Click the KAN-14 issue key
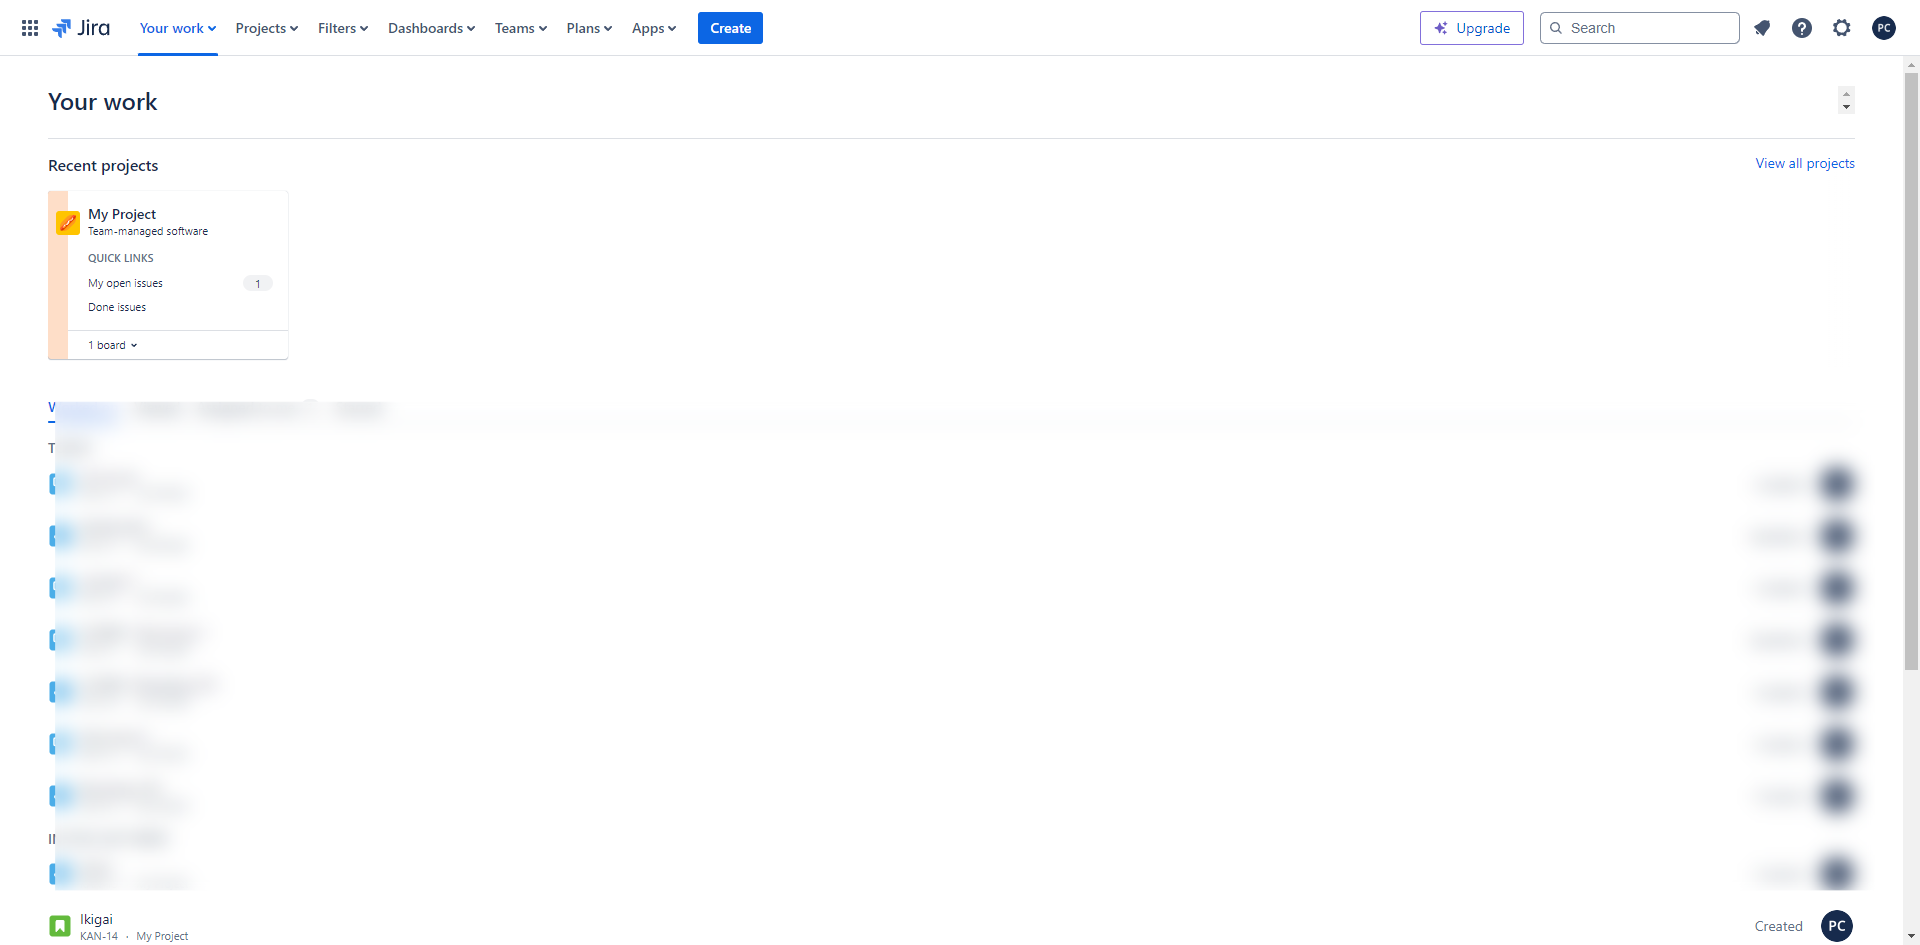 pos(99,936)
